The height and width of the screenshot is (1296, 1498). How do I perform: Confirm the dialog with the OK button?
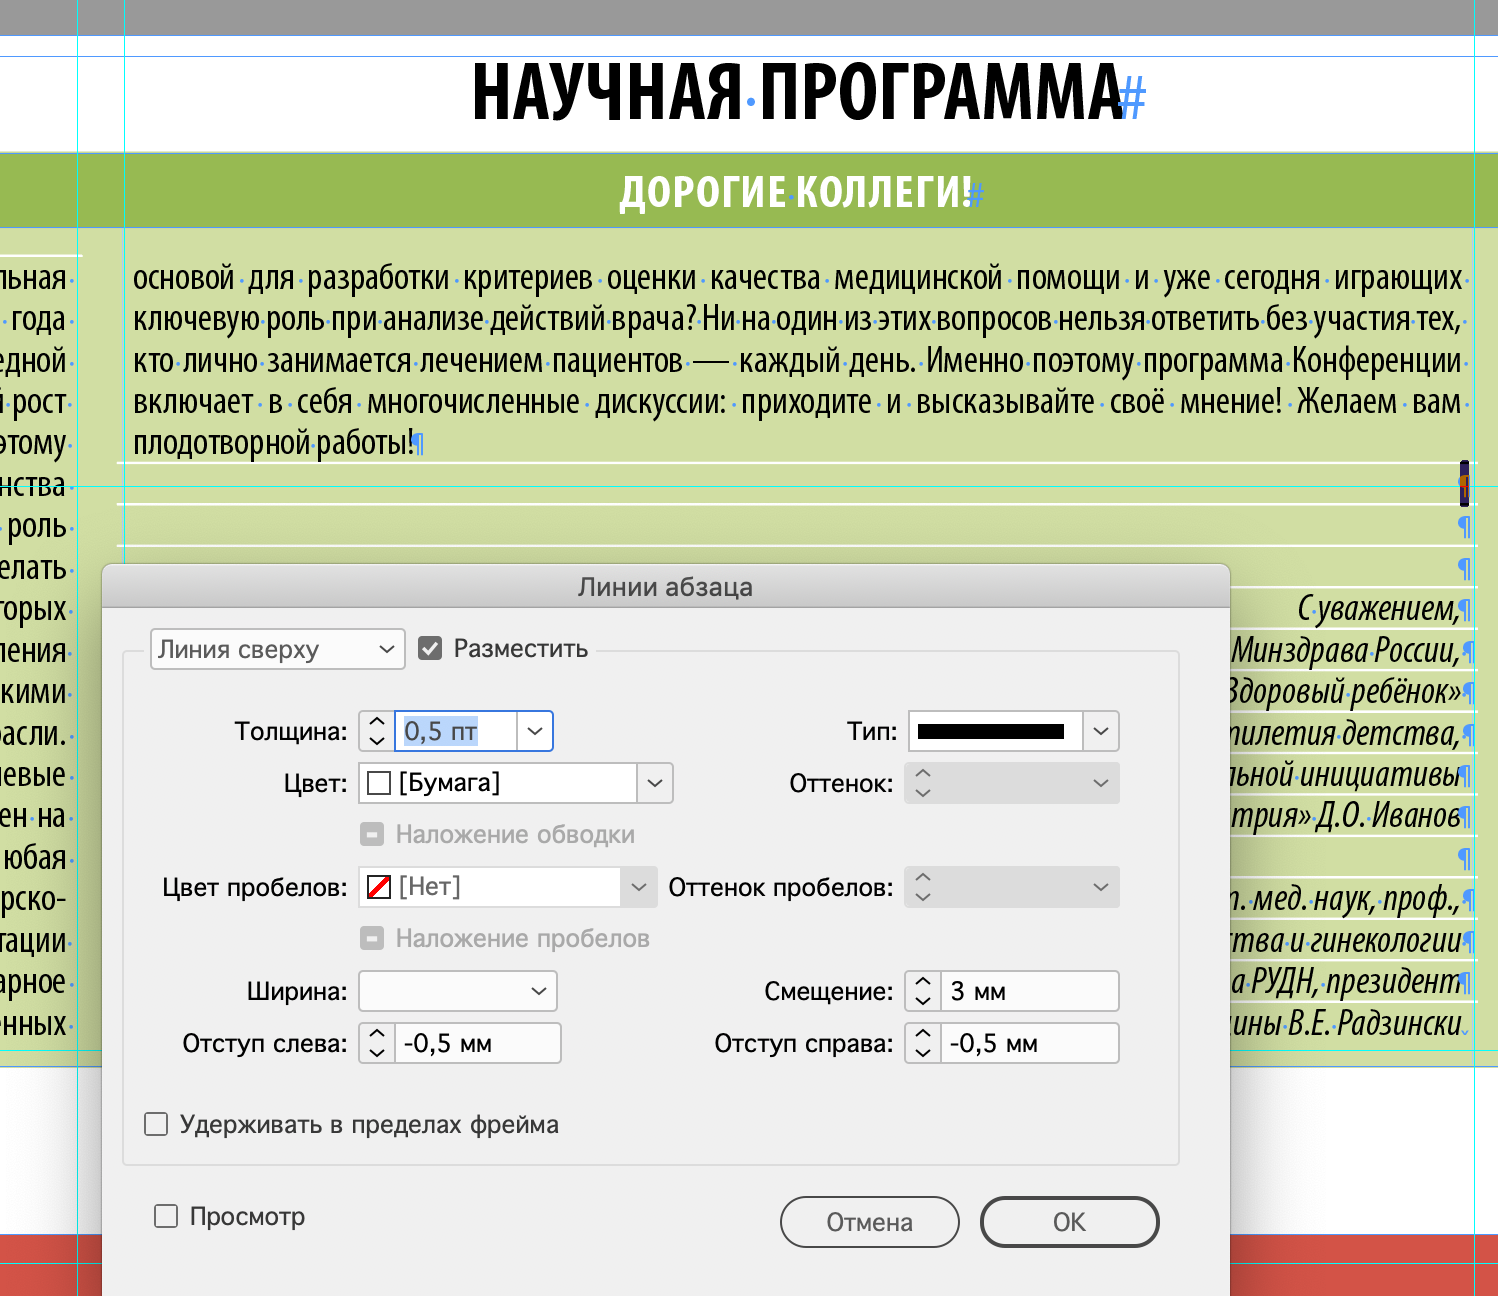1069,1222
